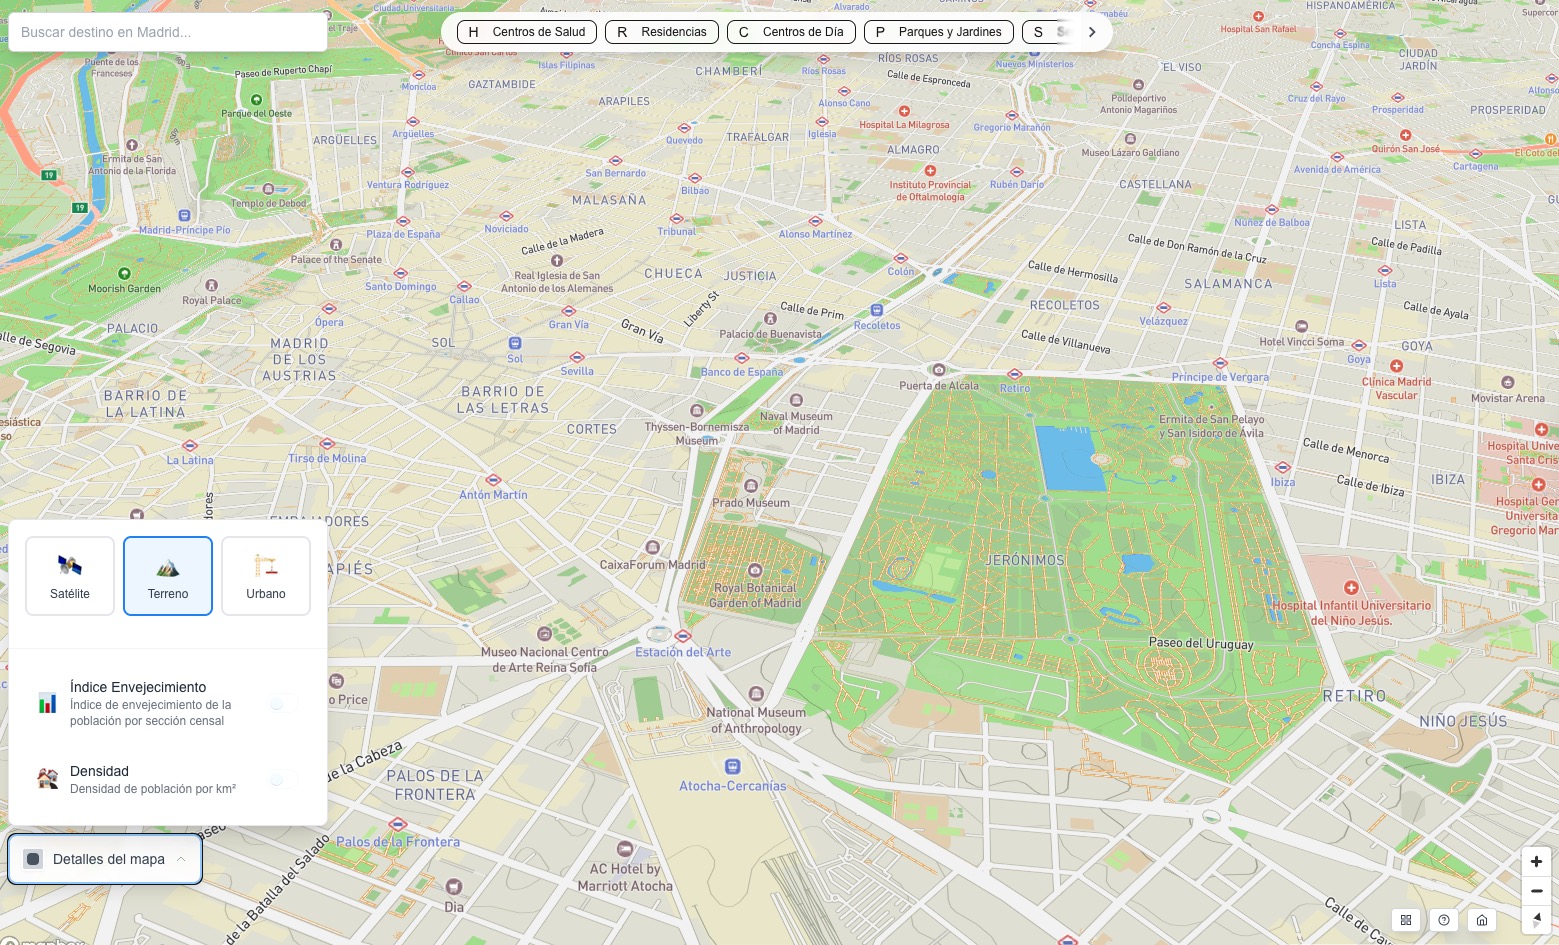Image resolution: width=1559 pixels, height=945 pixels.
Task: Filter by Residencias category
Action: [662, 32]
